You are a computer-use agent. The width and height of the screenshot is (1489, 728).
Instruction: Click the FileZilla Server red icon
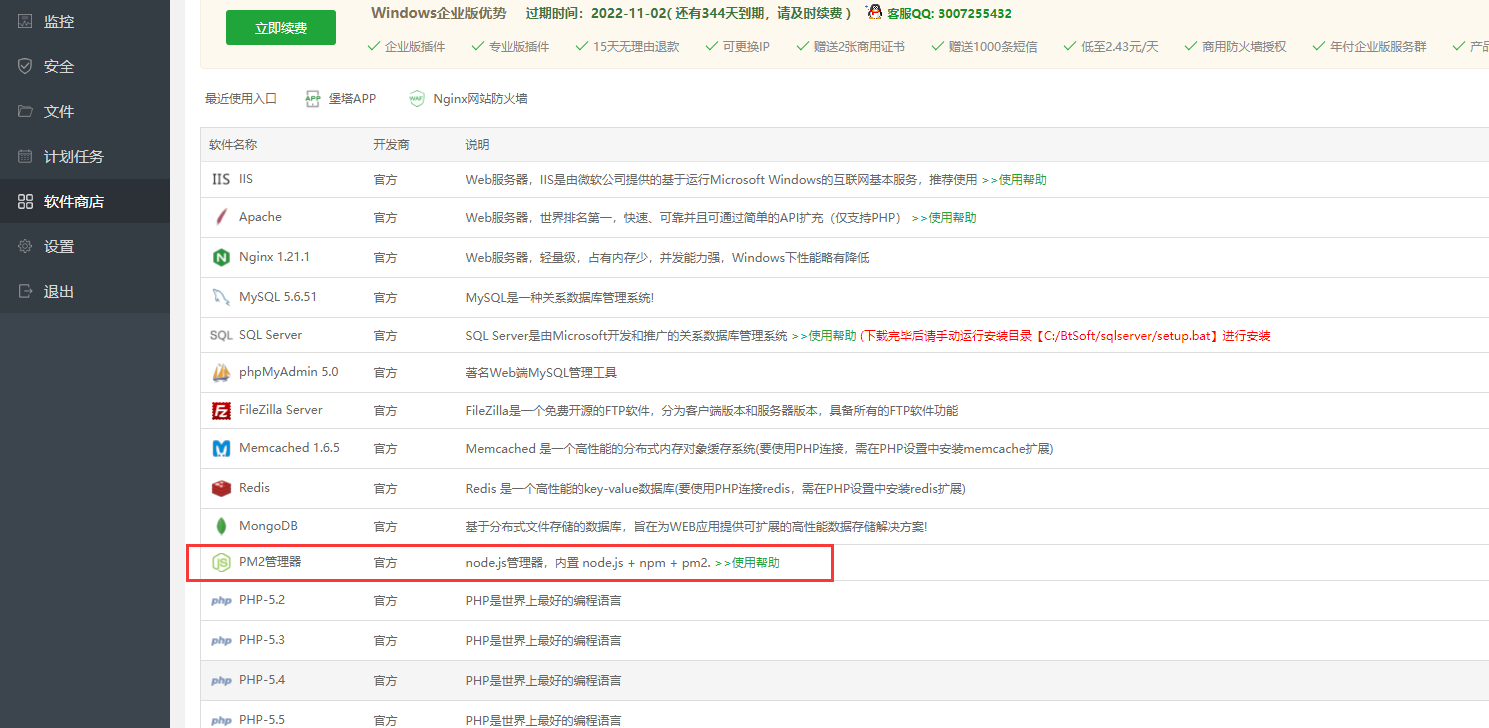[221, 410]
